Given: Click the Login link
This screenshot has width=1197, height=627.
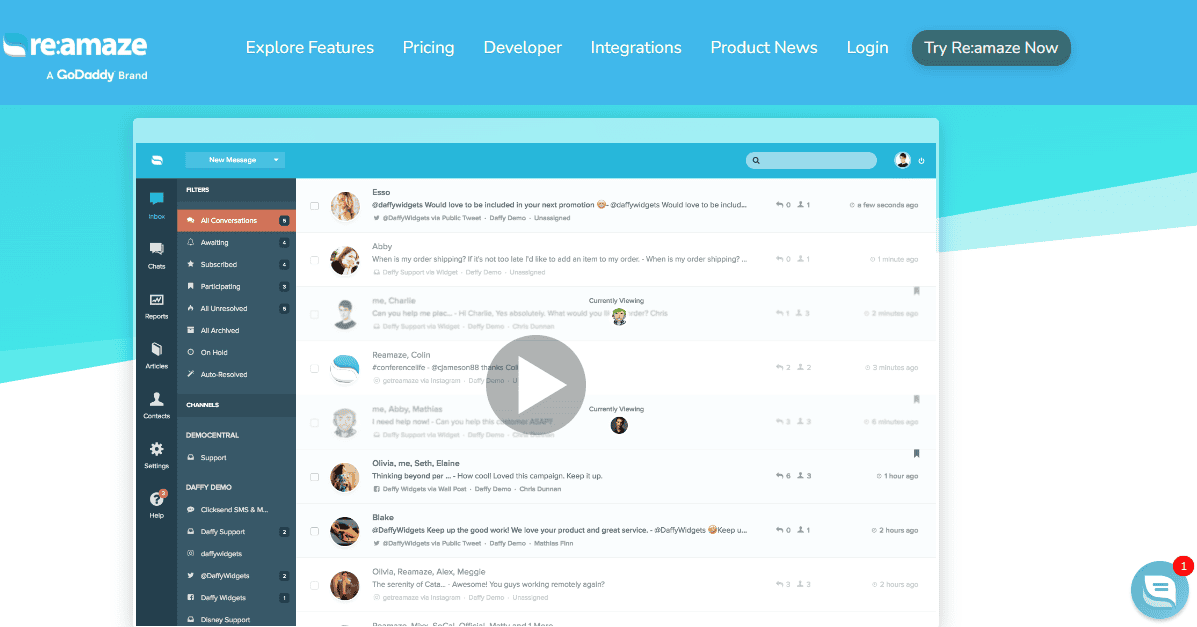Looking at the screenshot, I should coord(866,47).
